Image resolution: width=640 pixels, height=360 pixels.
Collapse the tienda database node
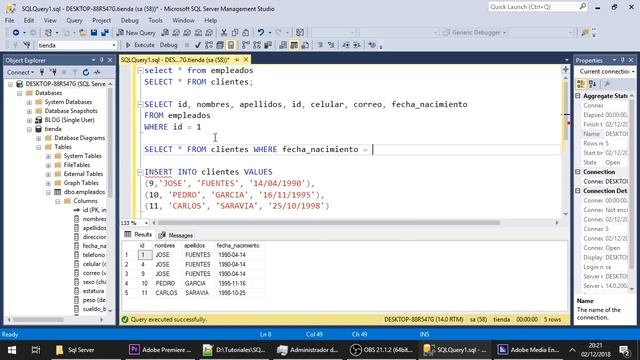pos(29,129)
